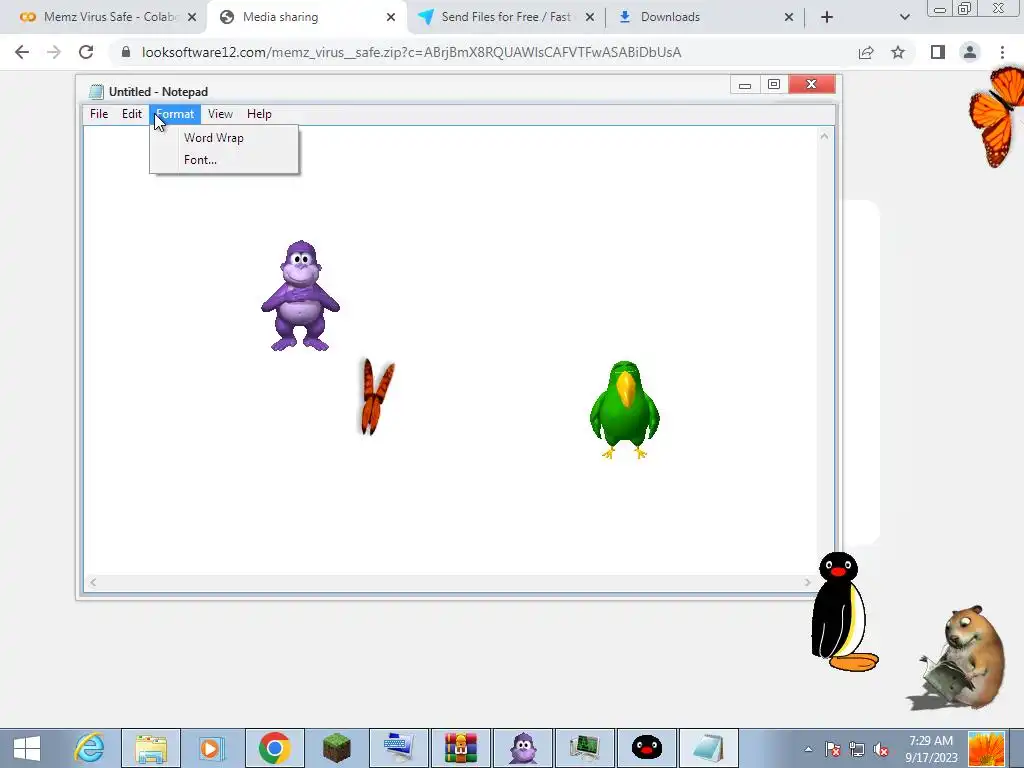Screen dimensions: 1024x768
Task: Toggle the Chrome side panel
Action: (938, 52)
